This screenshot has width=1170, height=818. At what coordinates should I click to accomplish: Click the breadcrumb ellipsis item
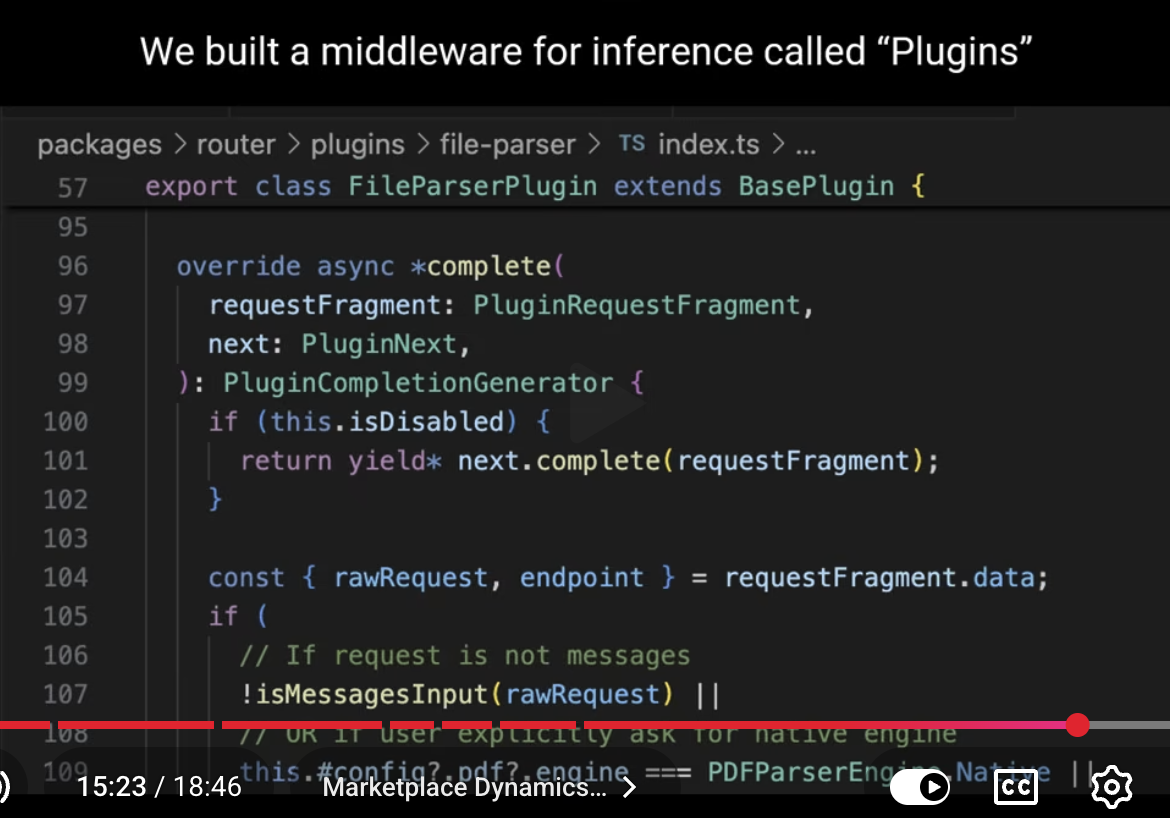coord(806,148)
